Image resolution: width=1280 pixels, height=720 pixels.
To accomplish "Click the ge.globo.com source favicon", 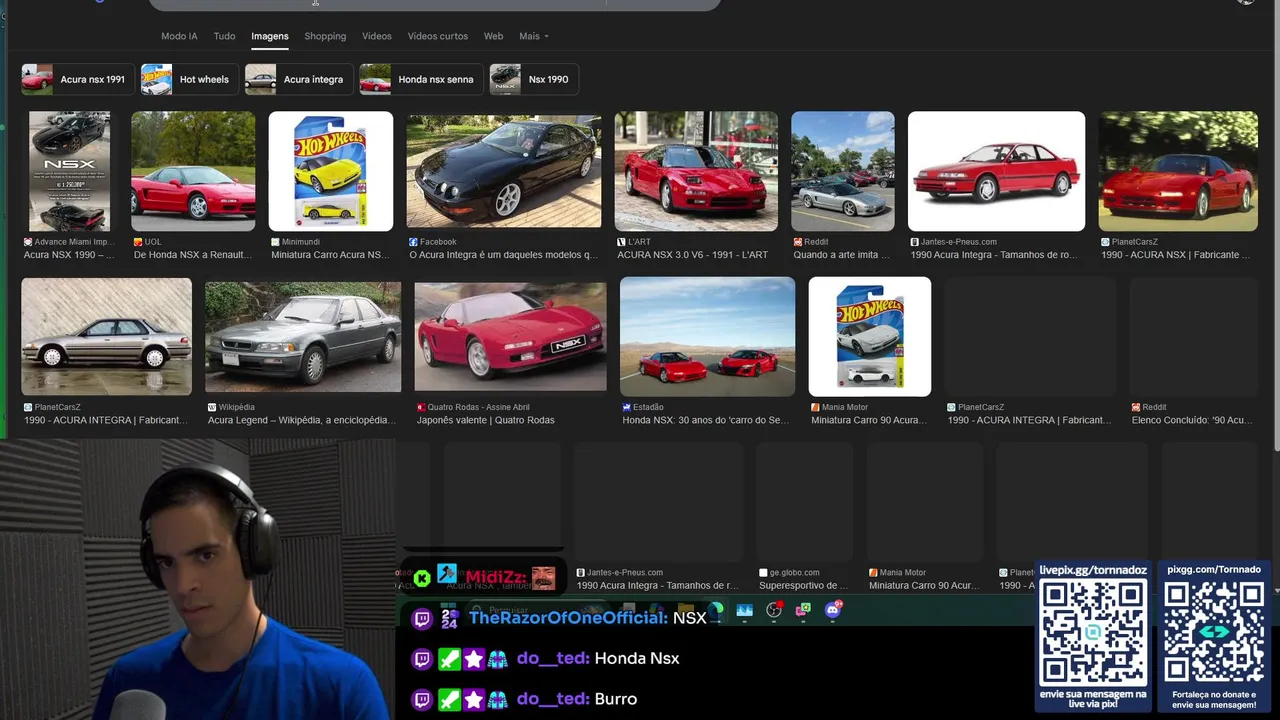I will 763,573.
